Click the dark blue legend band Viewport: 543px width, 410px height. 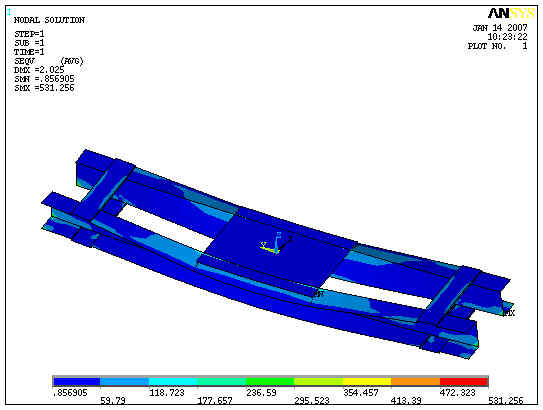[77, 382]
